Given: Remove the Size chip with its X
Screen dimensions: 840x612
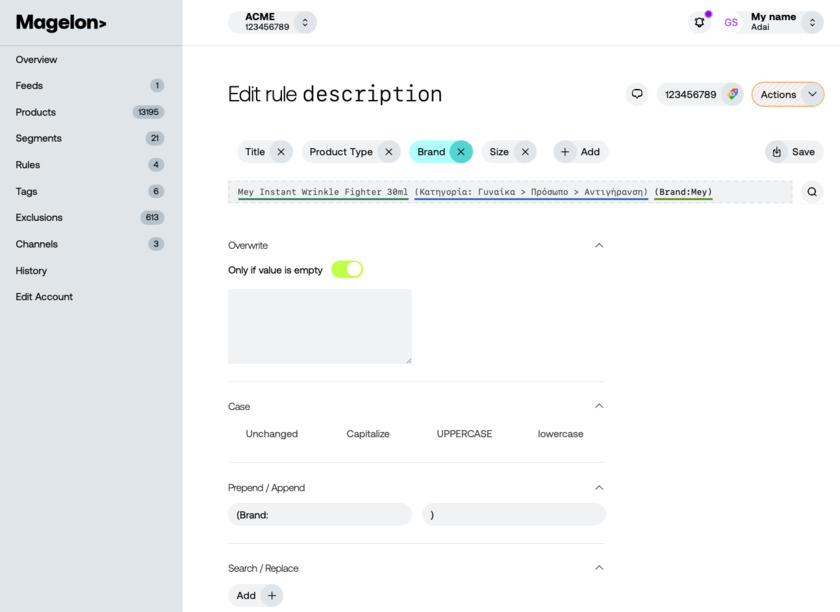Looking at the screenshot, I should point(525,152).
